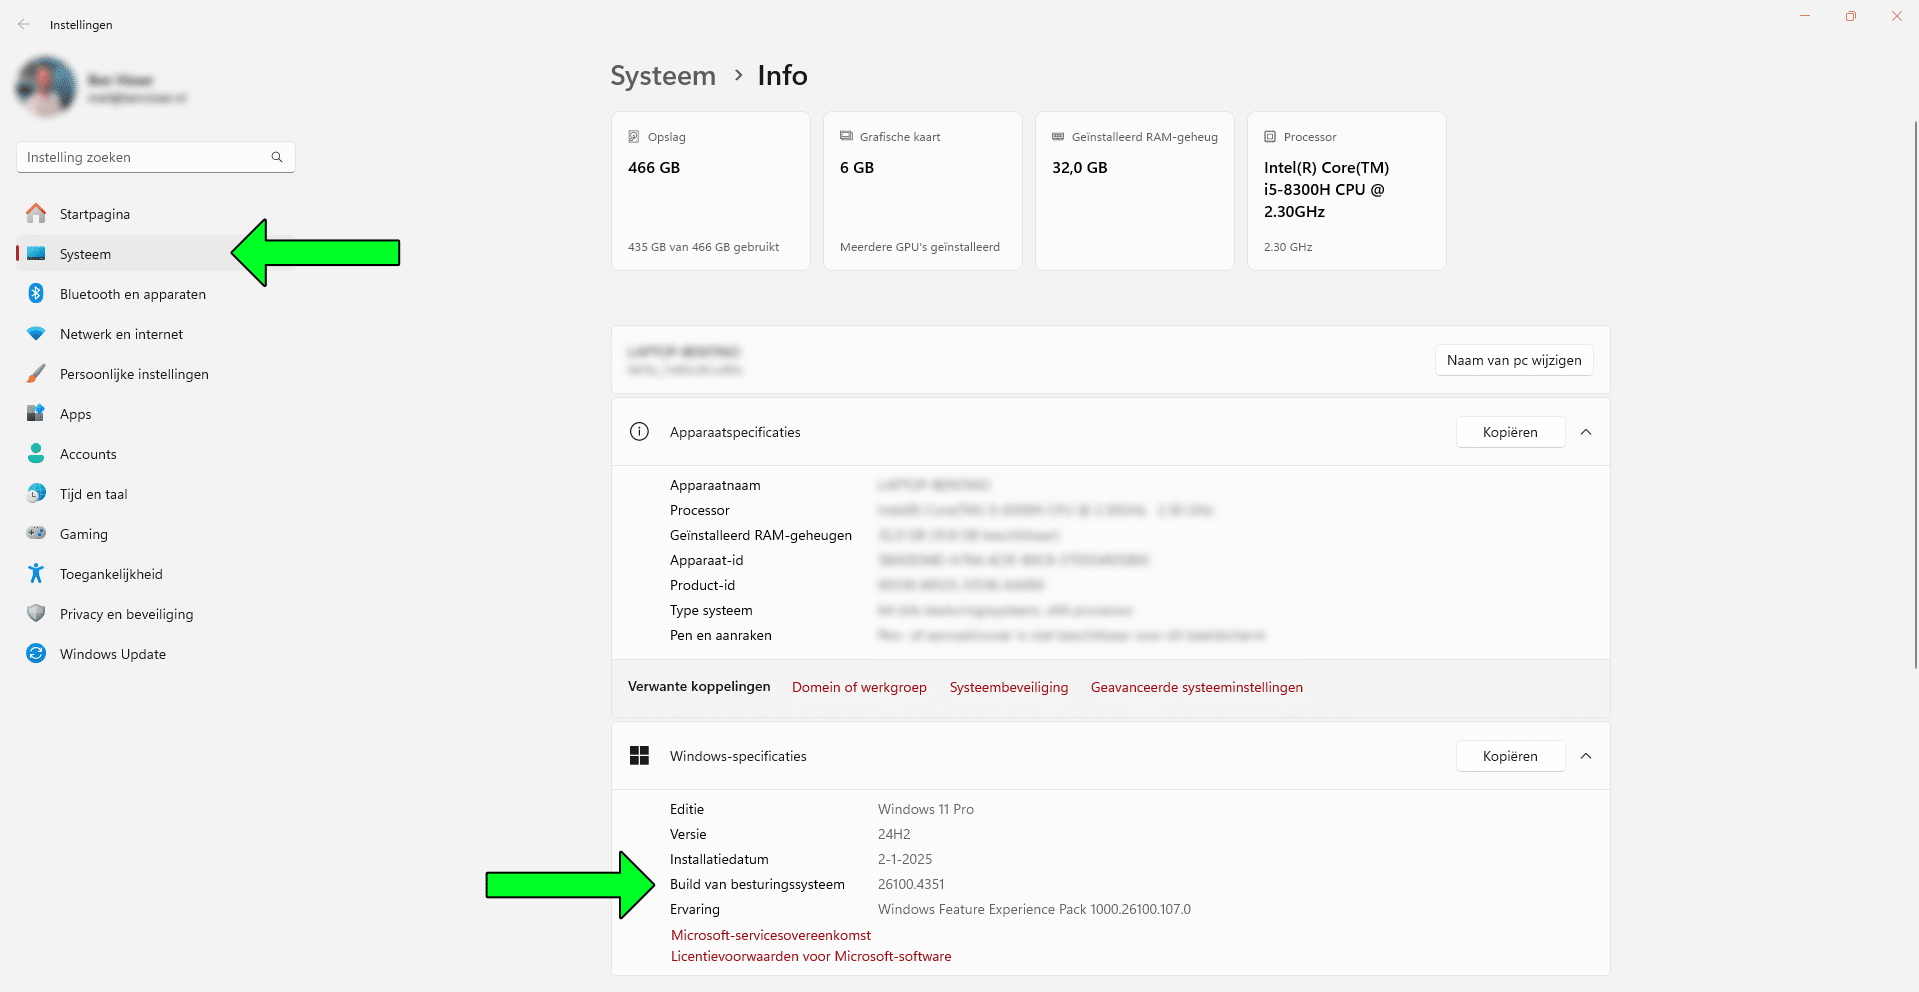Collapse the Apparaatspecificaties section chevron
Screen dimensions: 1919x992
[x=1586, y=432]
